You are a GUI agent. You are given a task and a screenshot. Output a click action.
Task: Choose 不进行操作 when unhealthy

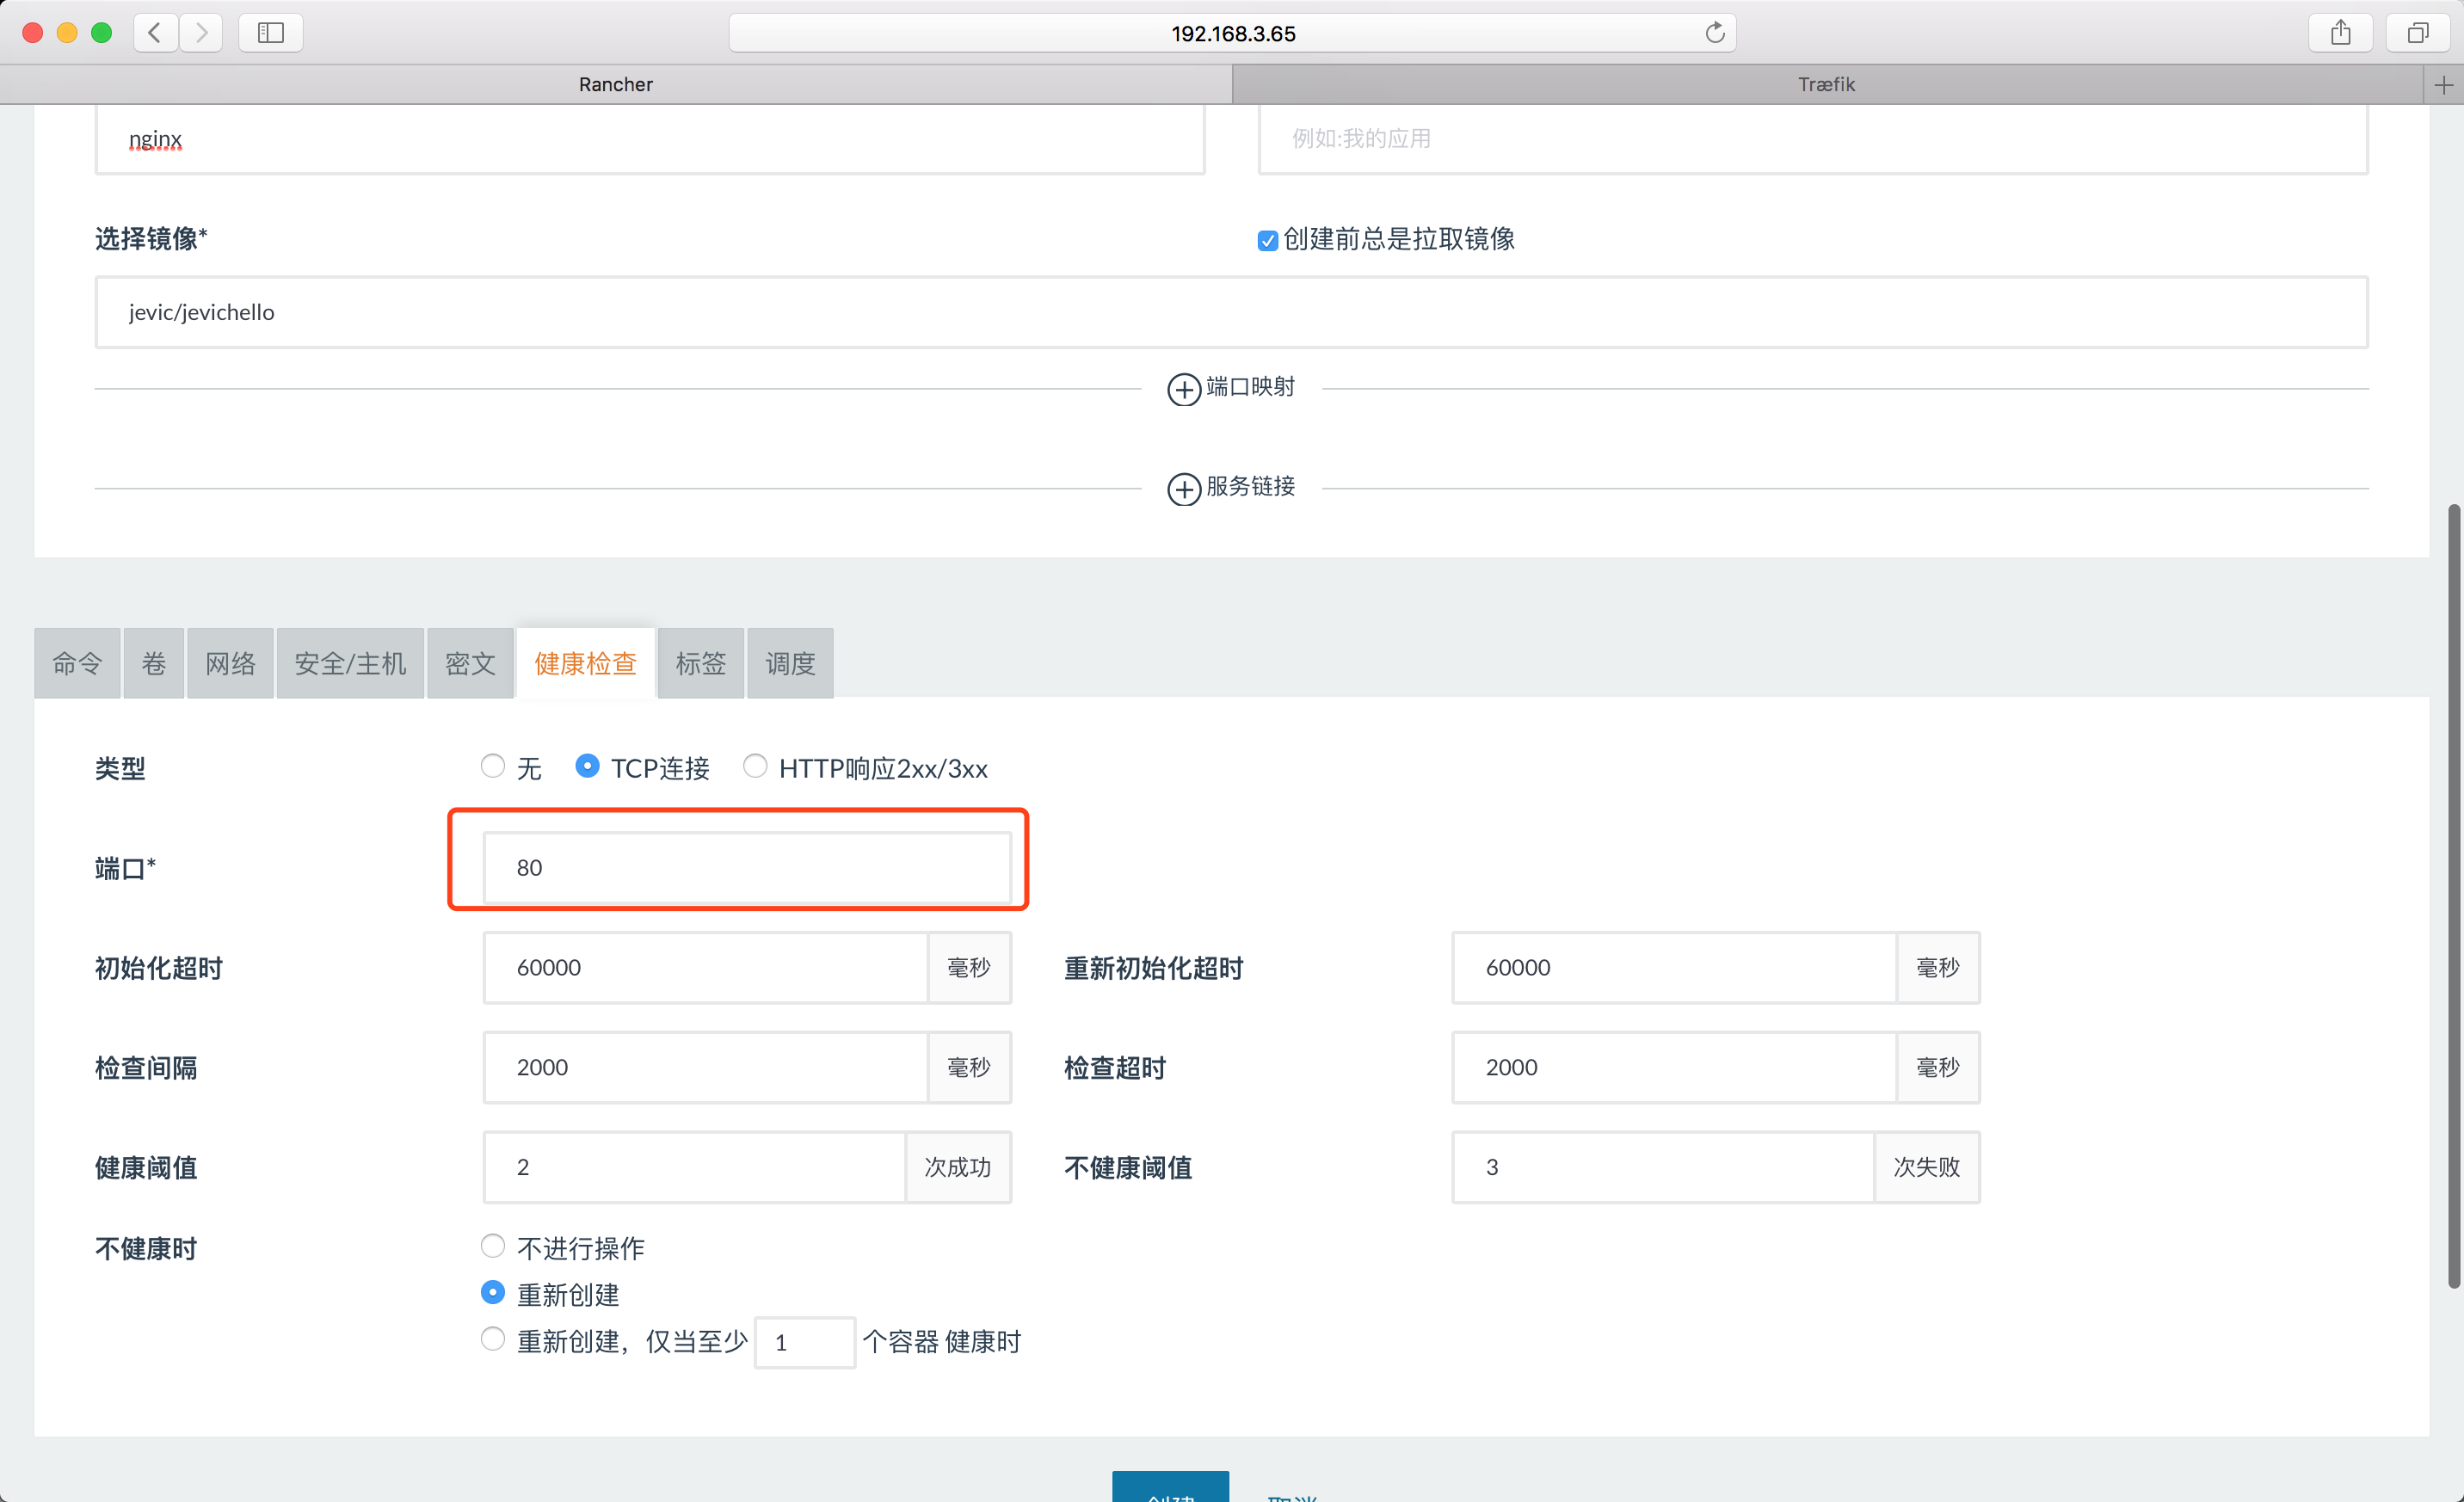(492, 1246)
